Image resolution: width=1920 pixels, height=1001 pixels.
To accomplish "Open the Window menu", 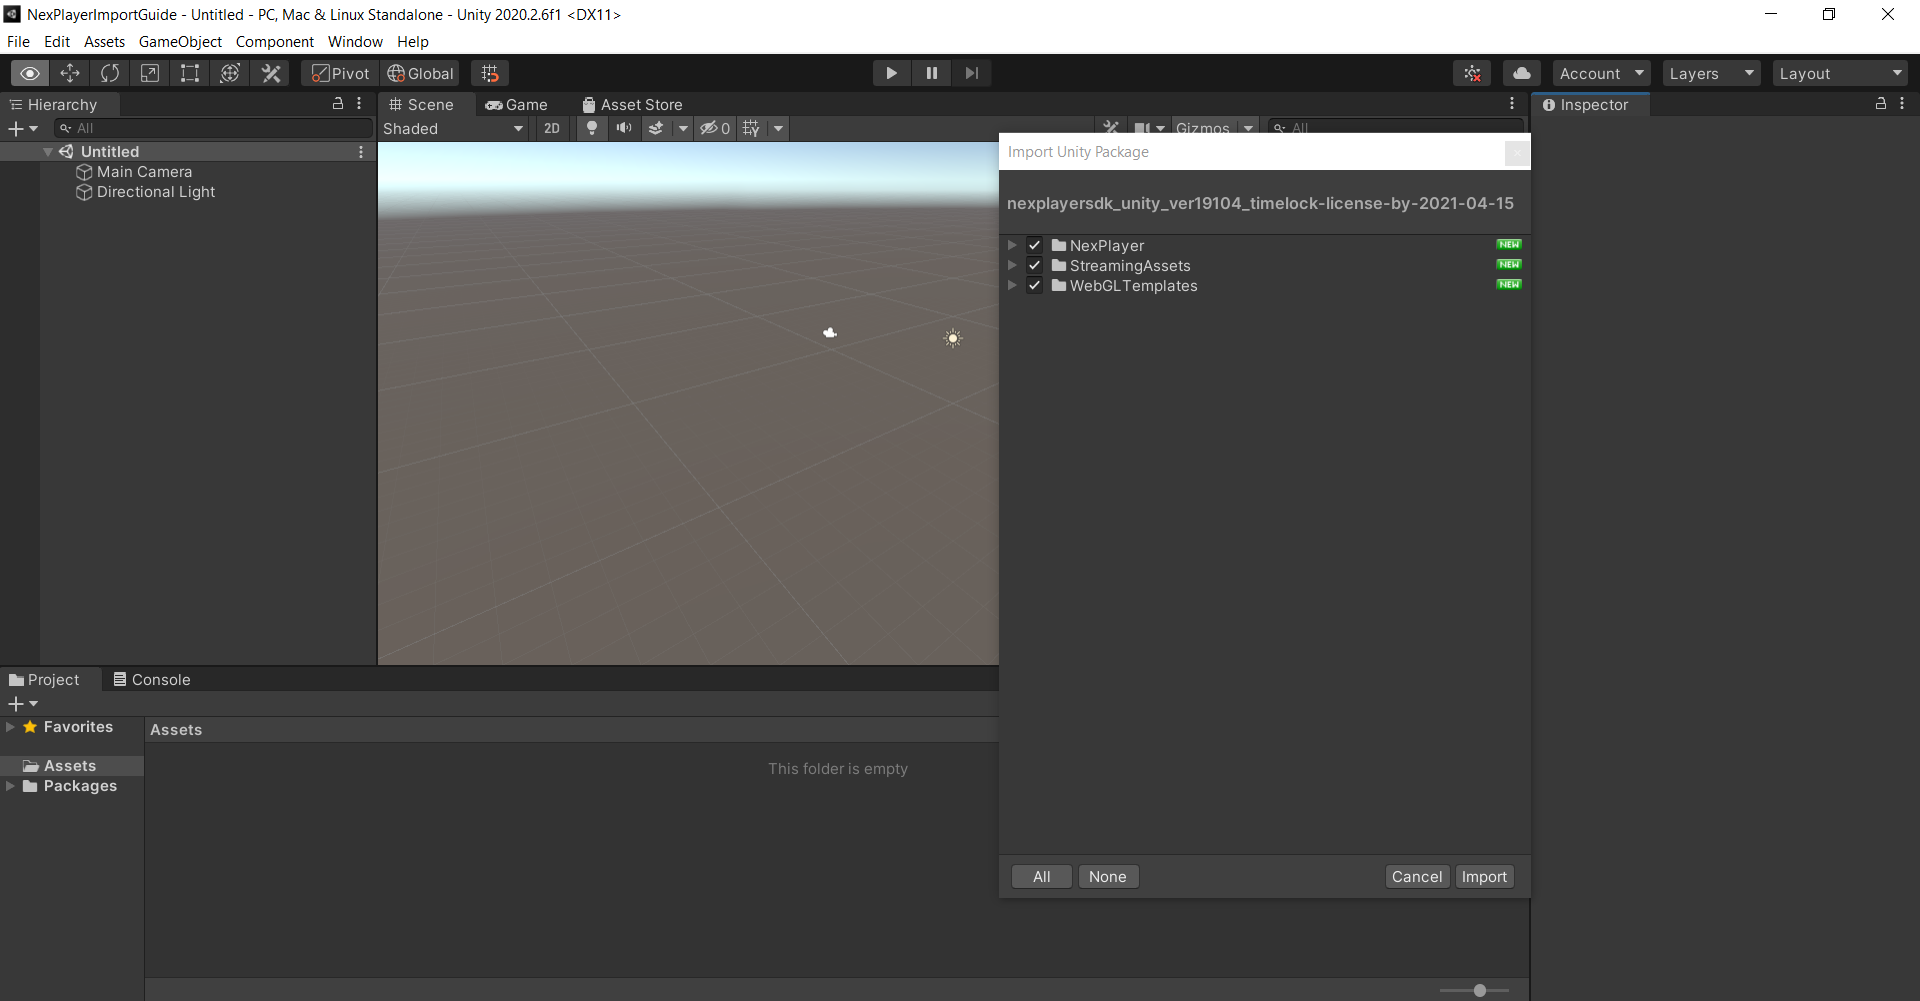I will click(355, 41).
